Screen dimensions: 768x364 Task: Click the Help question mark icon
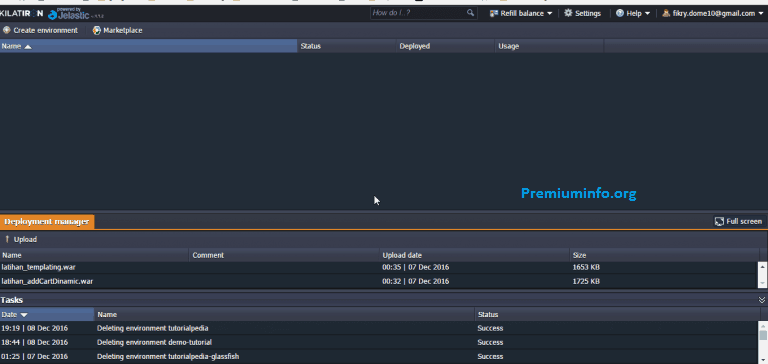tap(620, 13)
